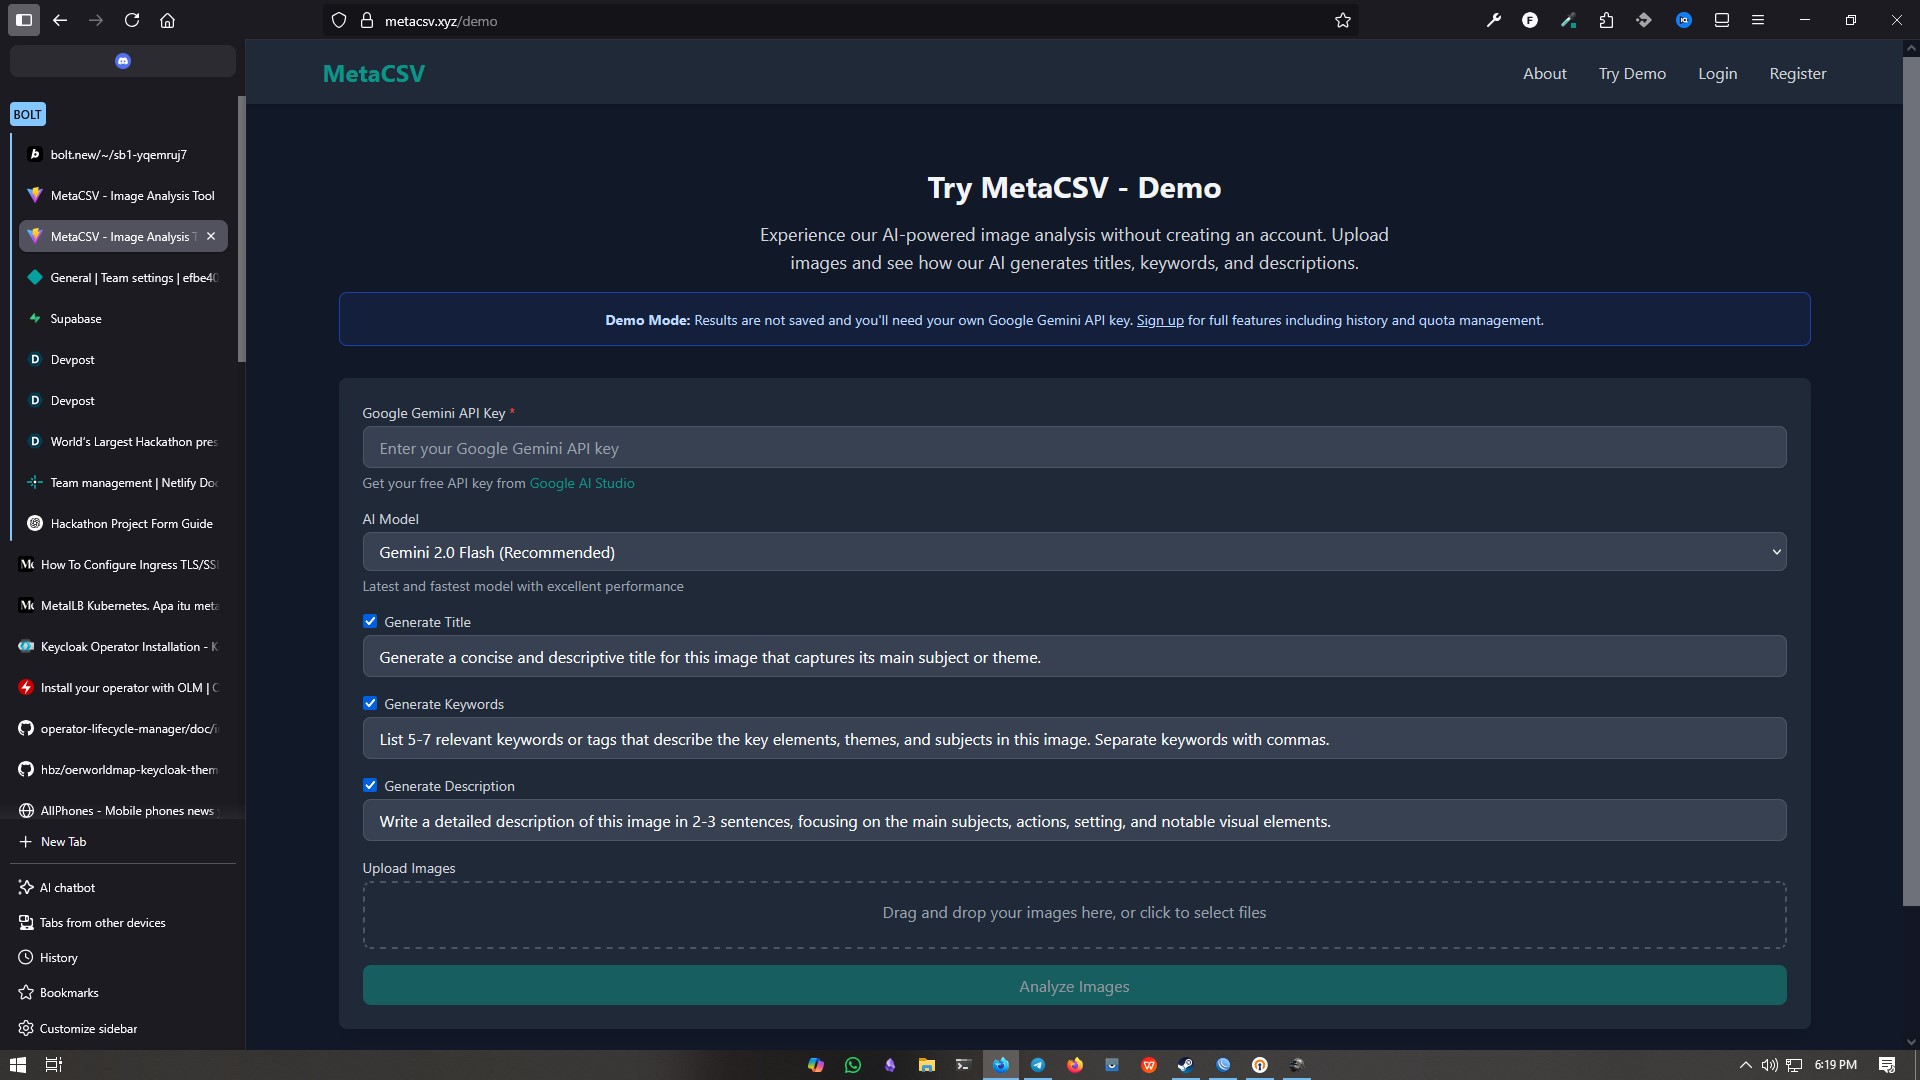Go to browser home page icon
Viewport: 1920px width, 1080px height.
(x=167, y=20)
